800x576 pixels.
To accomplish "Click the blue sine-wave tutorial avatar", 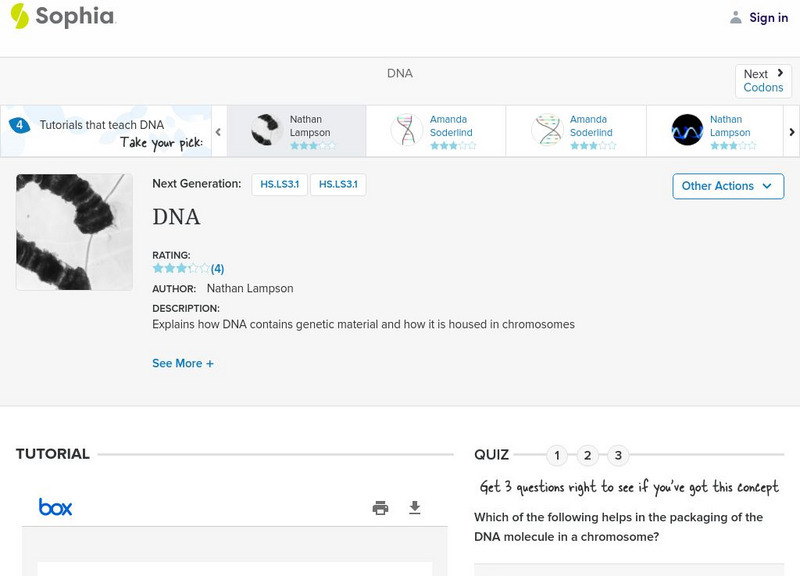I will pos(687,130).
